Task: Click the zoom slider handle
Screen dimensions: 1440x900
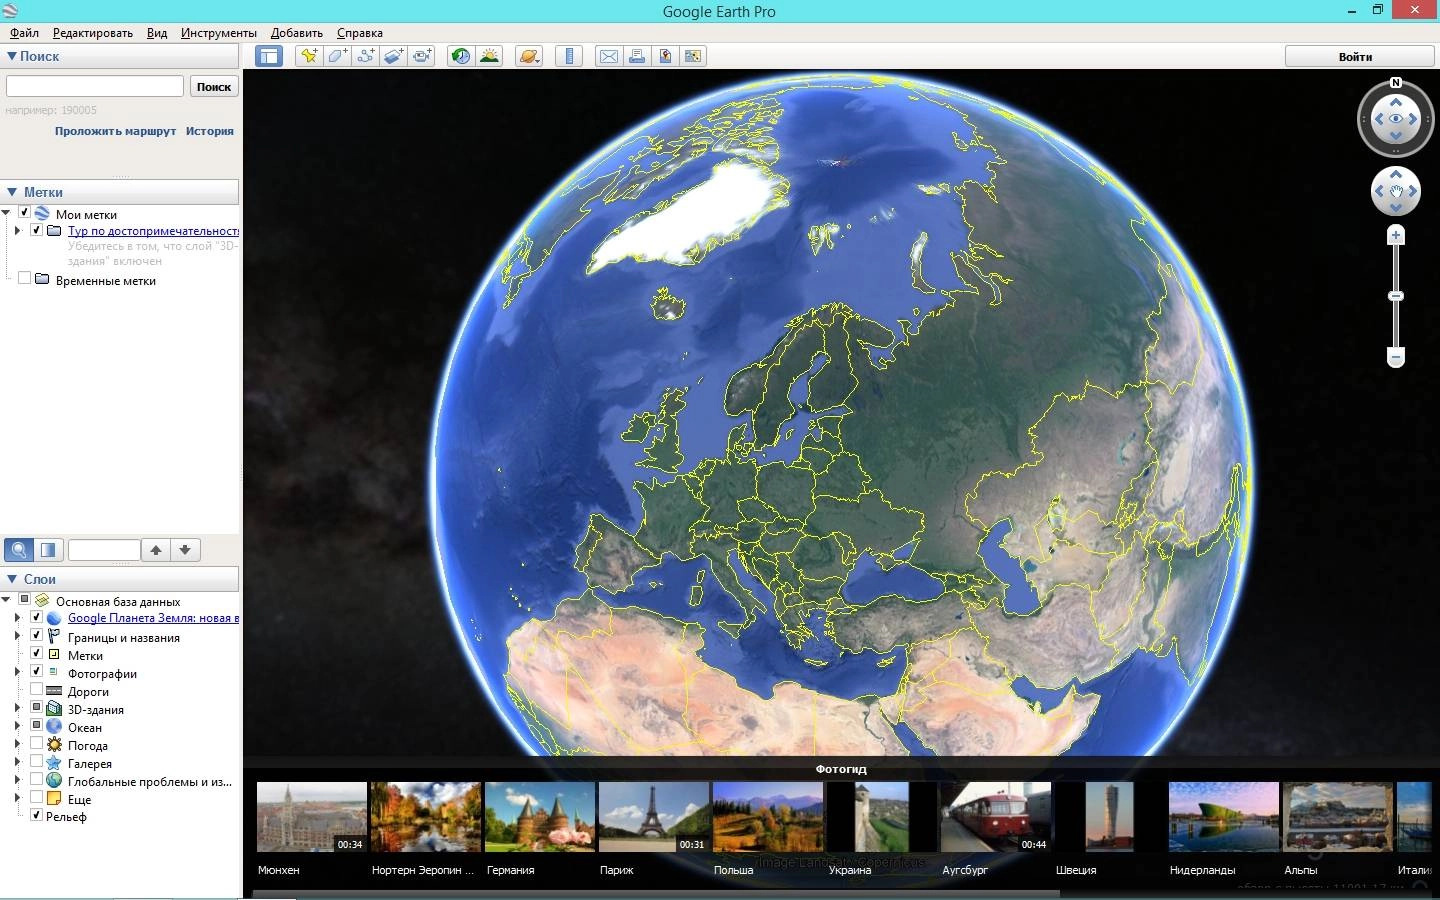Action: (x=1396, y=296)
